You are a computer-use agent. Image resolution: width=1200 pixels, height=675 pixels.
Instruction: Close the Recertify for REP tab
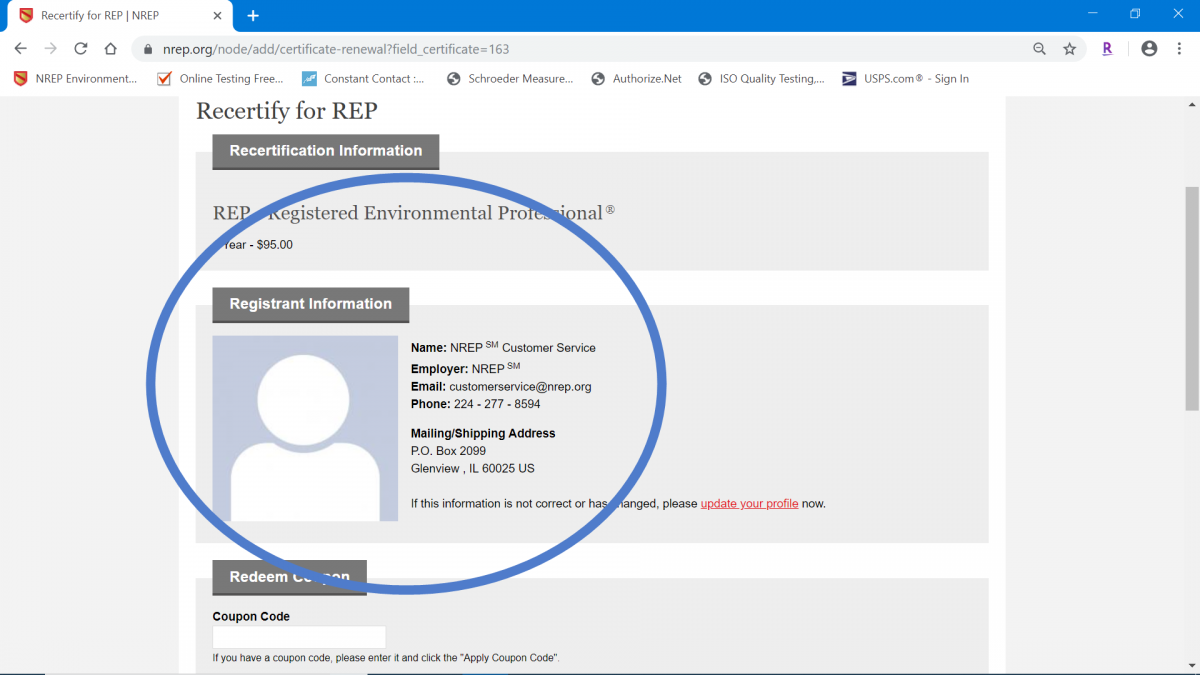point(218,15)
